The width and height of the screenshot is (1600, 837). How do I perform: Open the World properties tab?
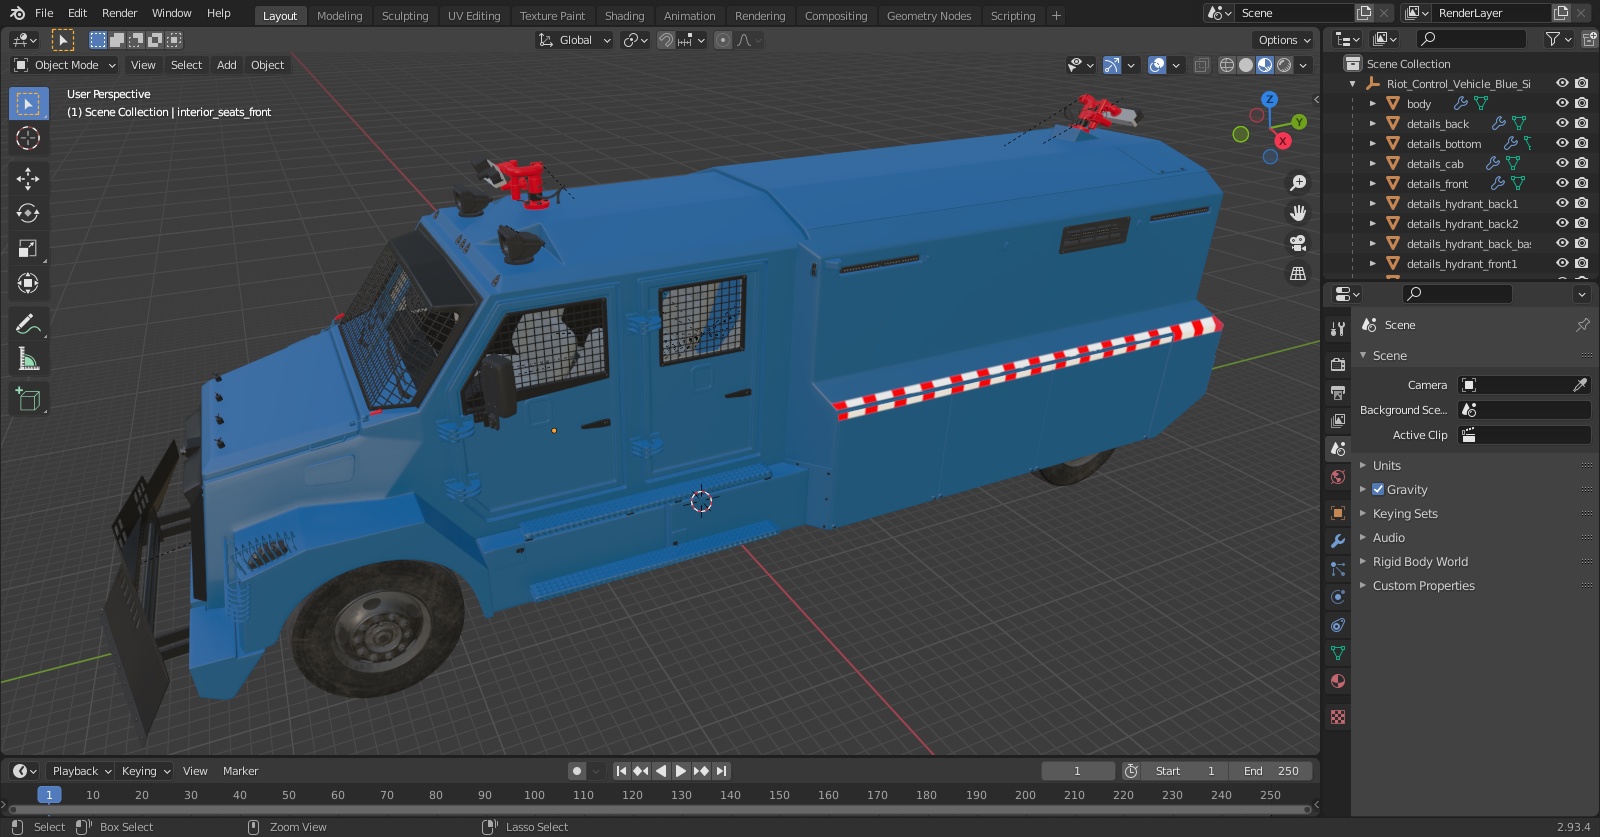1338,477
